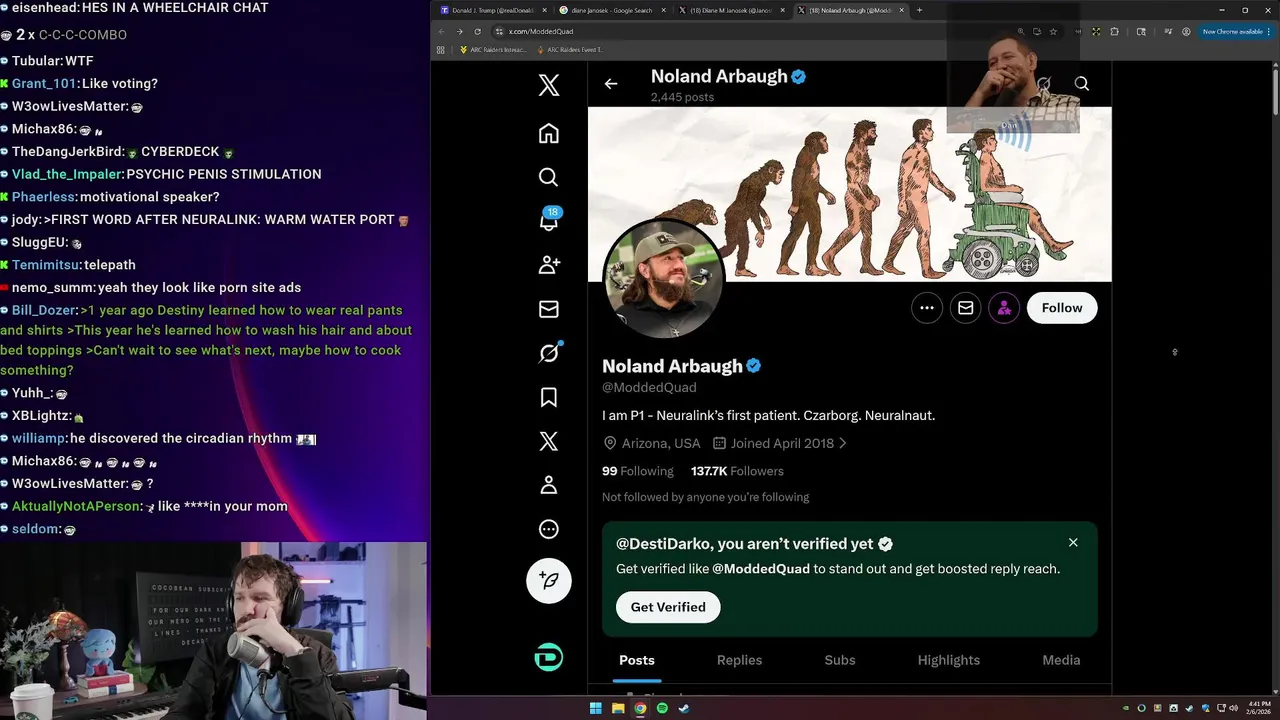Open the 99 Following list
Viewport: 1280px width, 720px height.
638,471
